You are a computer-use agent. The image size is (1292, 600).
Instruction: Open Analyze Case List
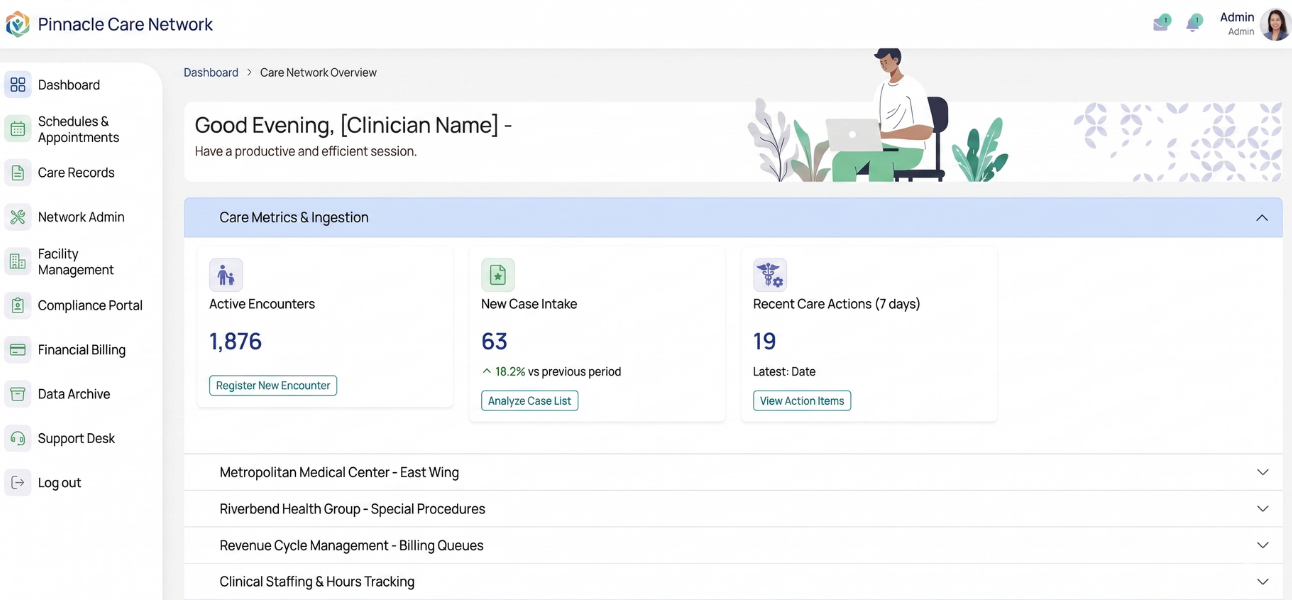pyautogui.click(x=529, y=400)
